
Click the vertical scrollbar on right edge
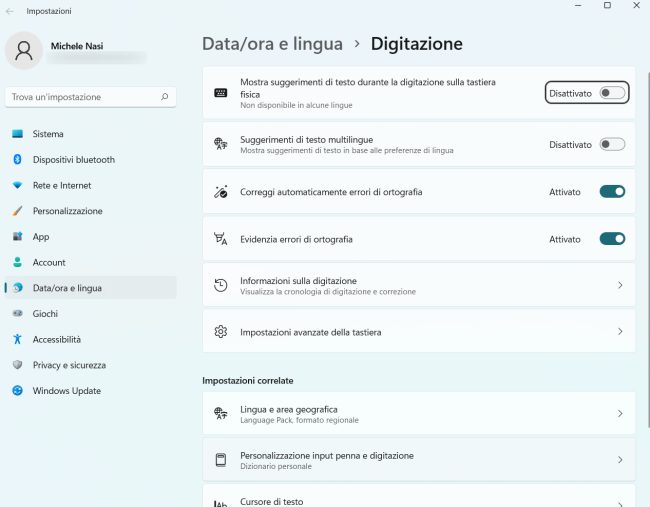(x=648, y=250)
